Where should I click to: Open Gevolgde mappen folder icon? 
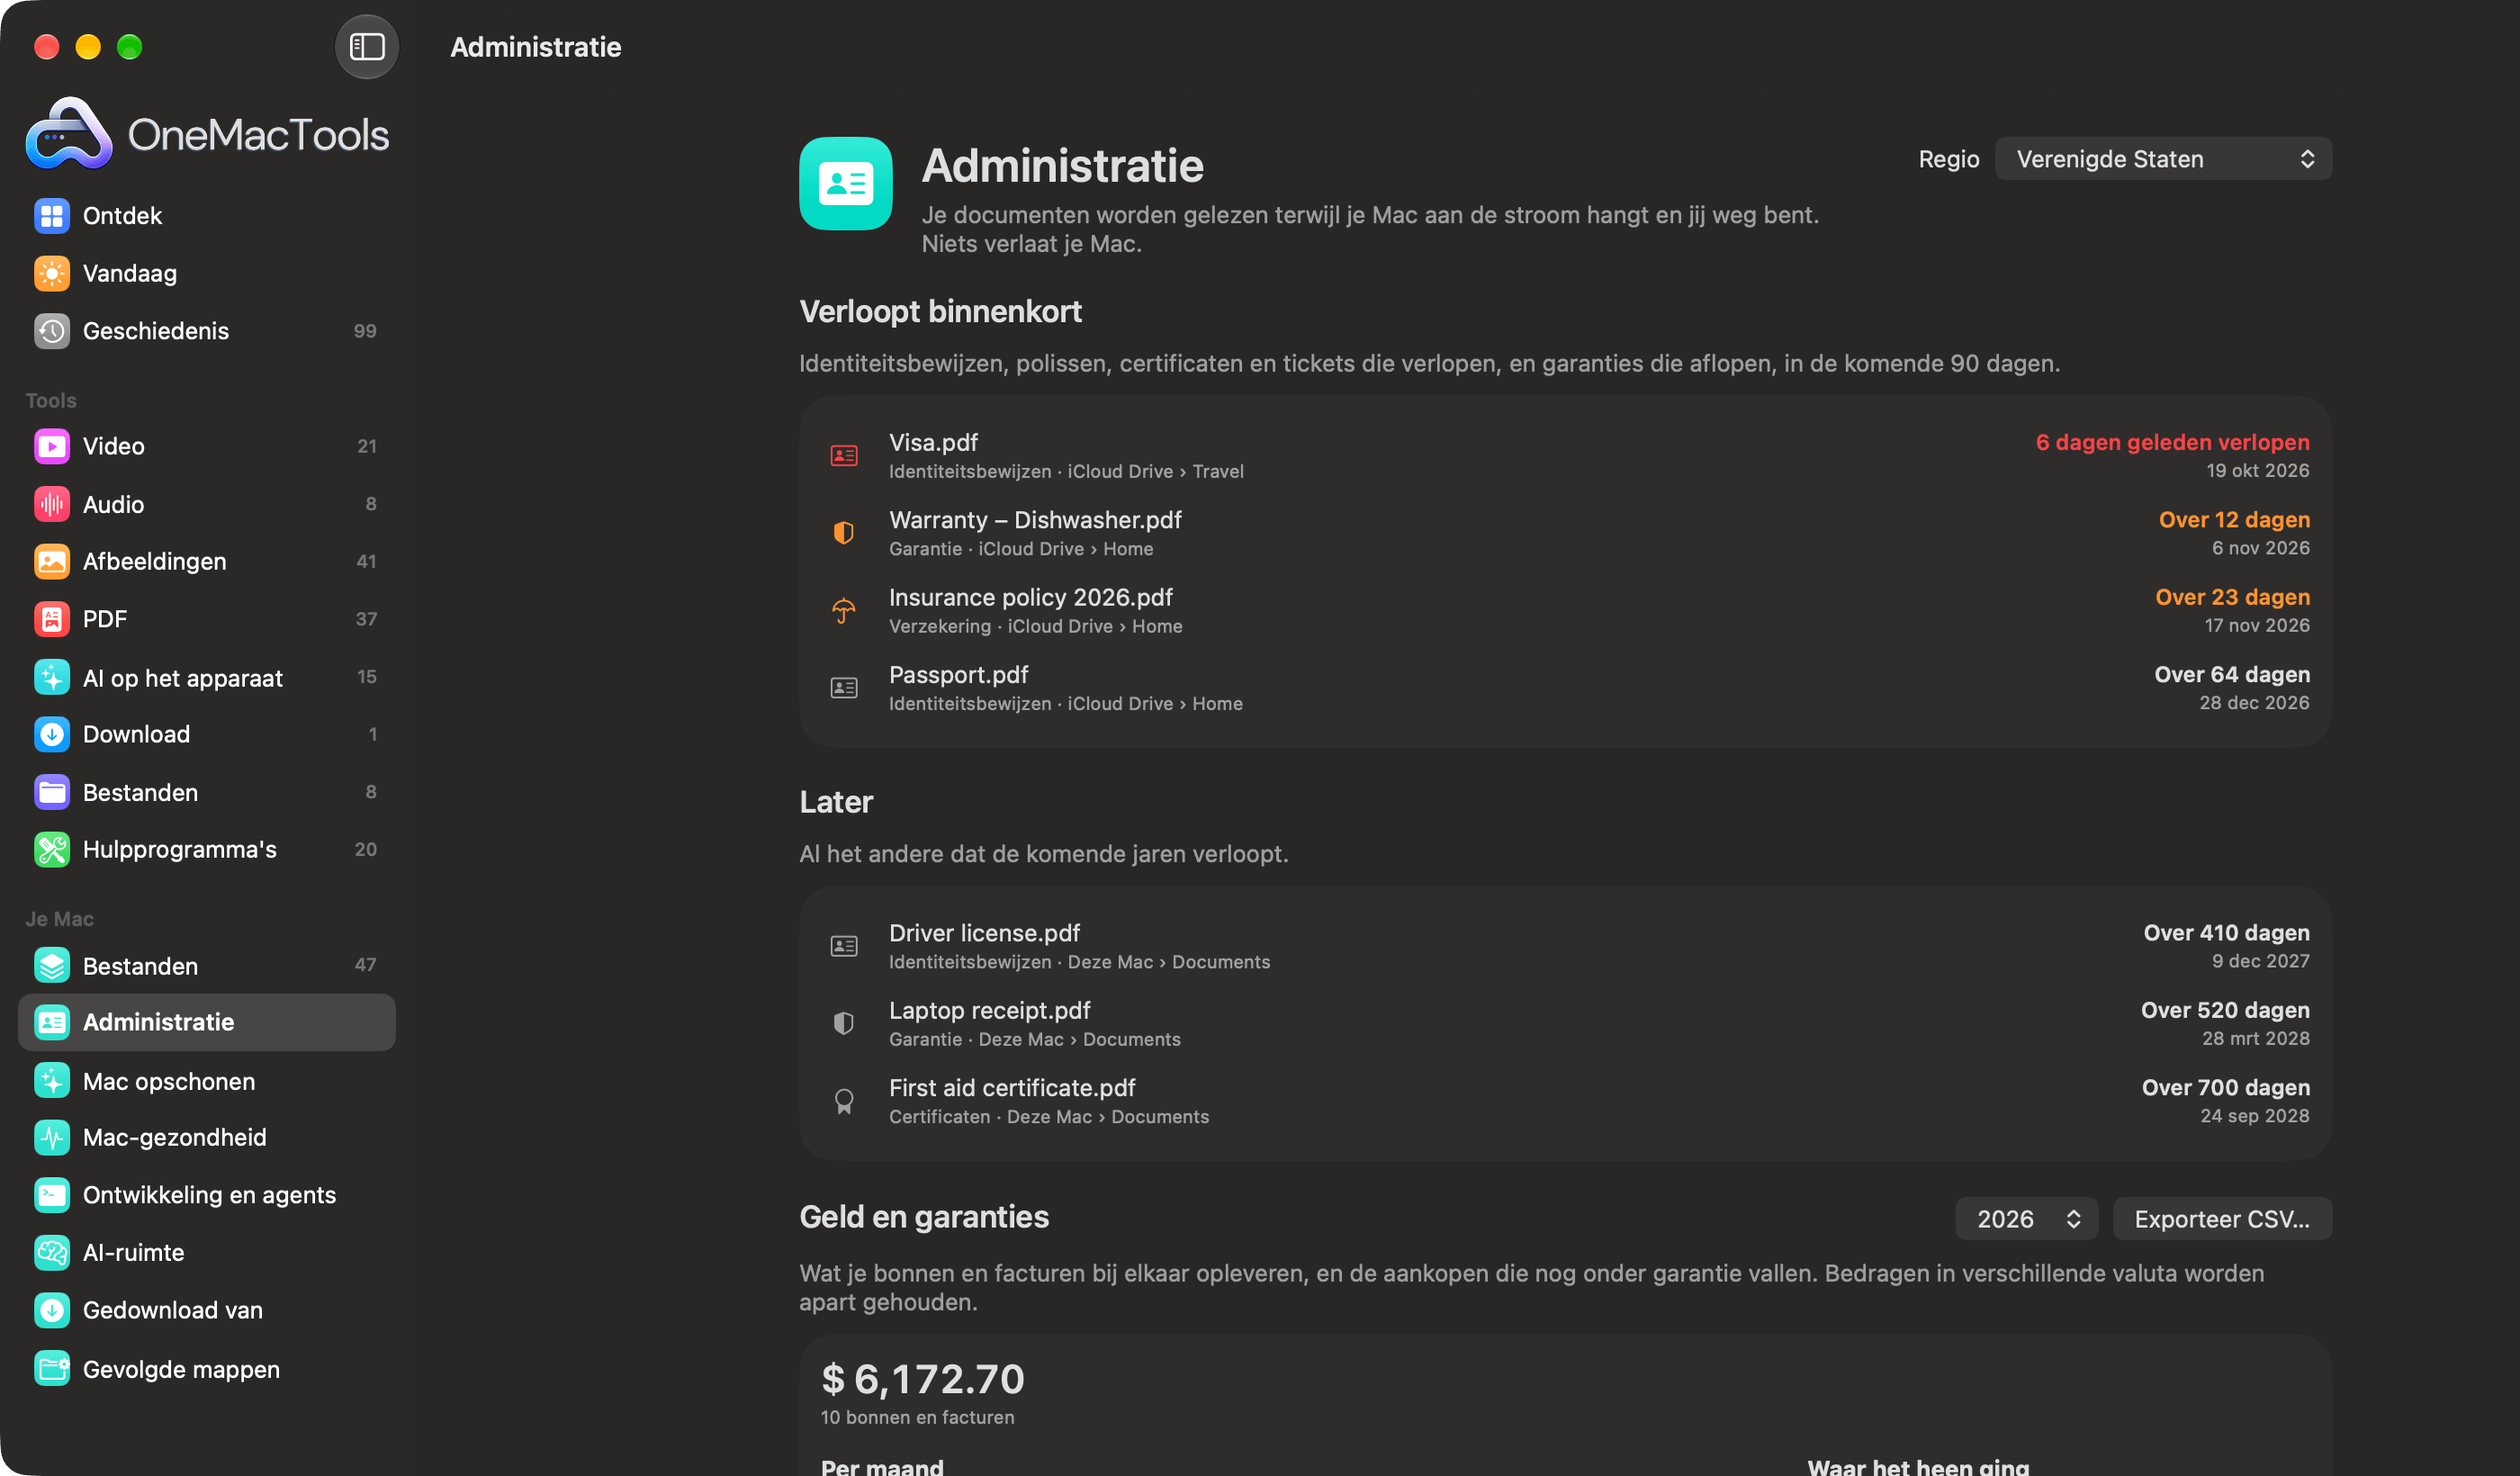point(52,1368)
